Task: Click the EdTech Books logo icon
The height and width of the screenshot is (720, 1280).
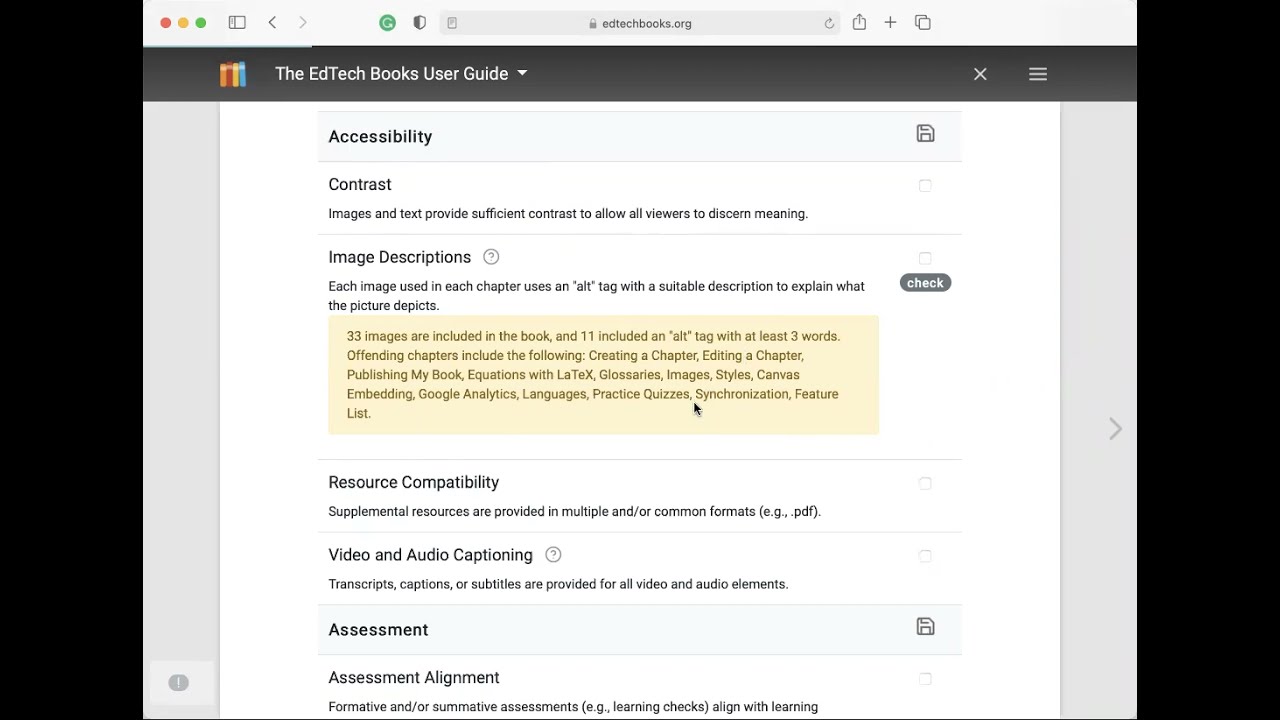Action: click(233, 74)
